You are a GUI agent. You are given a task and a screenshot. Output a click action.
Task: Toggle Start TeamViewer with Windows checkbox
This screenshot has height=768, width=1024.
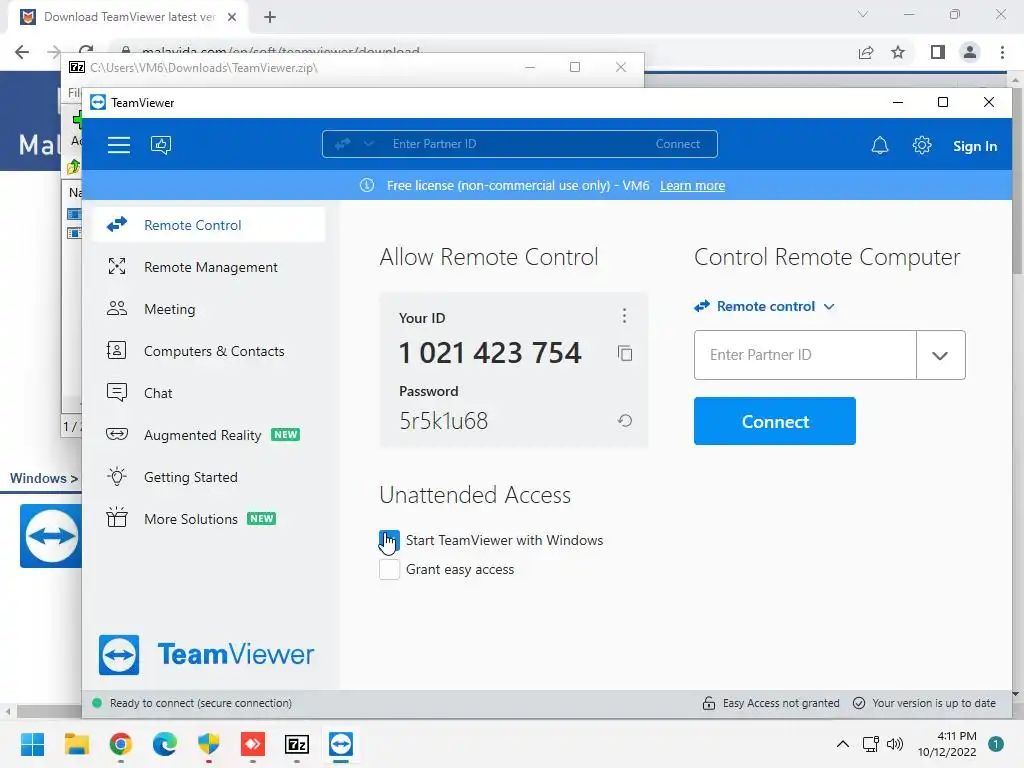point(389,540)
